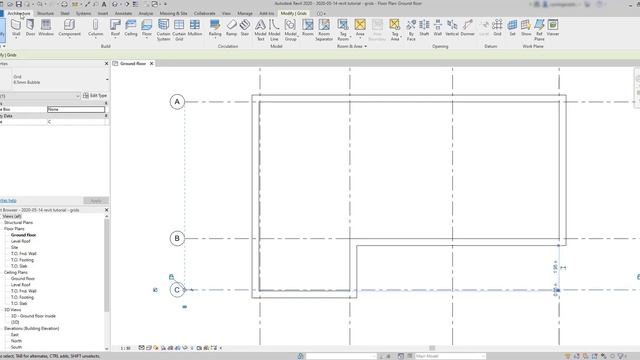The height and width of the screenshot is (360, 640).
Task: Select the Mullion tool
Action: coord(195,28)
